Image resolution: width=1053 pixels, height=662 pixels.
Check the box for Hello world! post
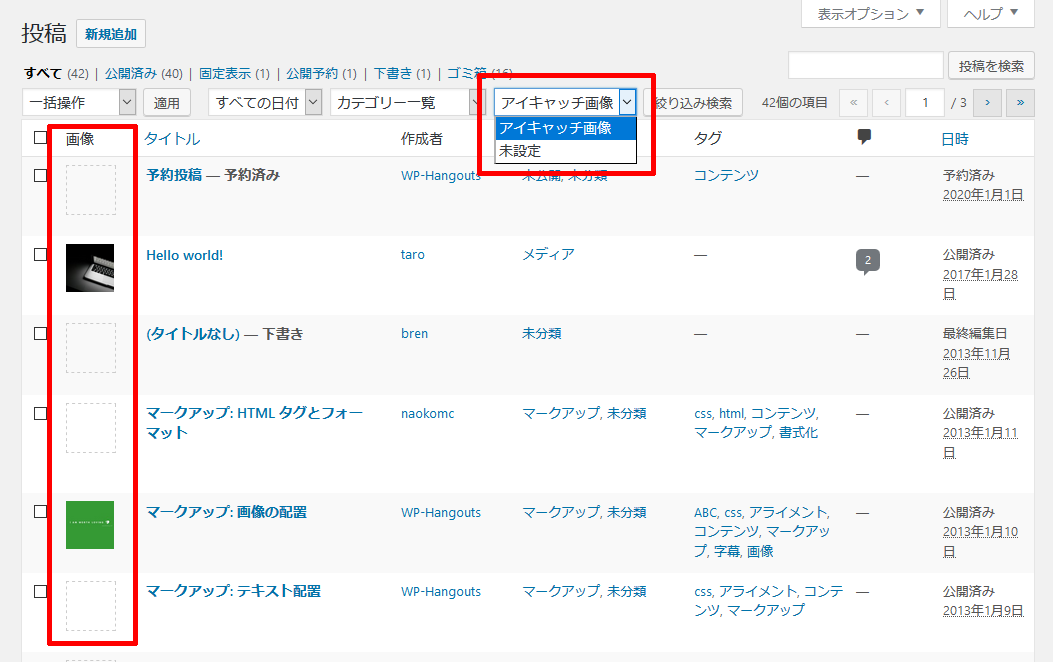(x=41, y=255)
